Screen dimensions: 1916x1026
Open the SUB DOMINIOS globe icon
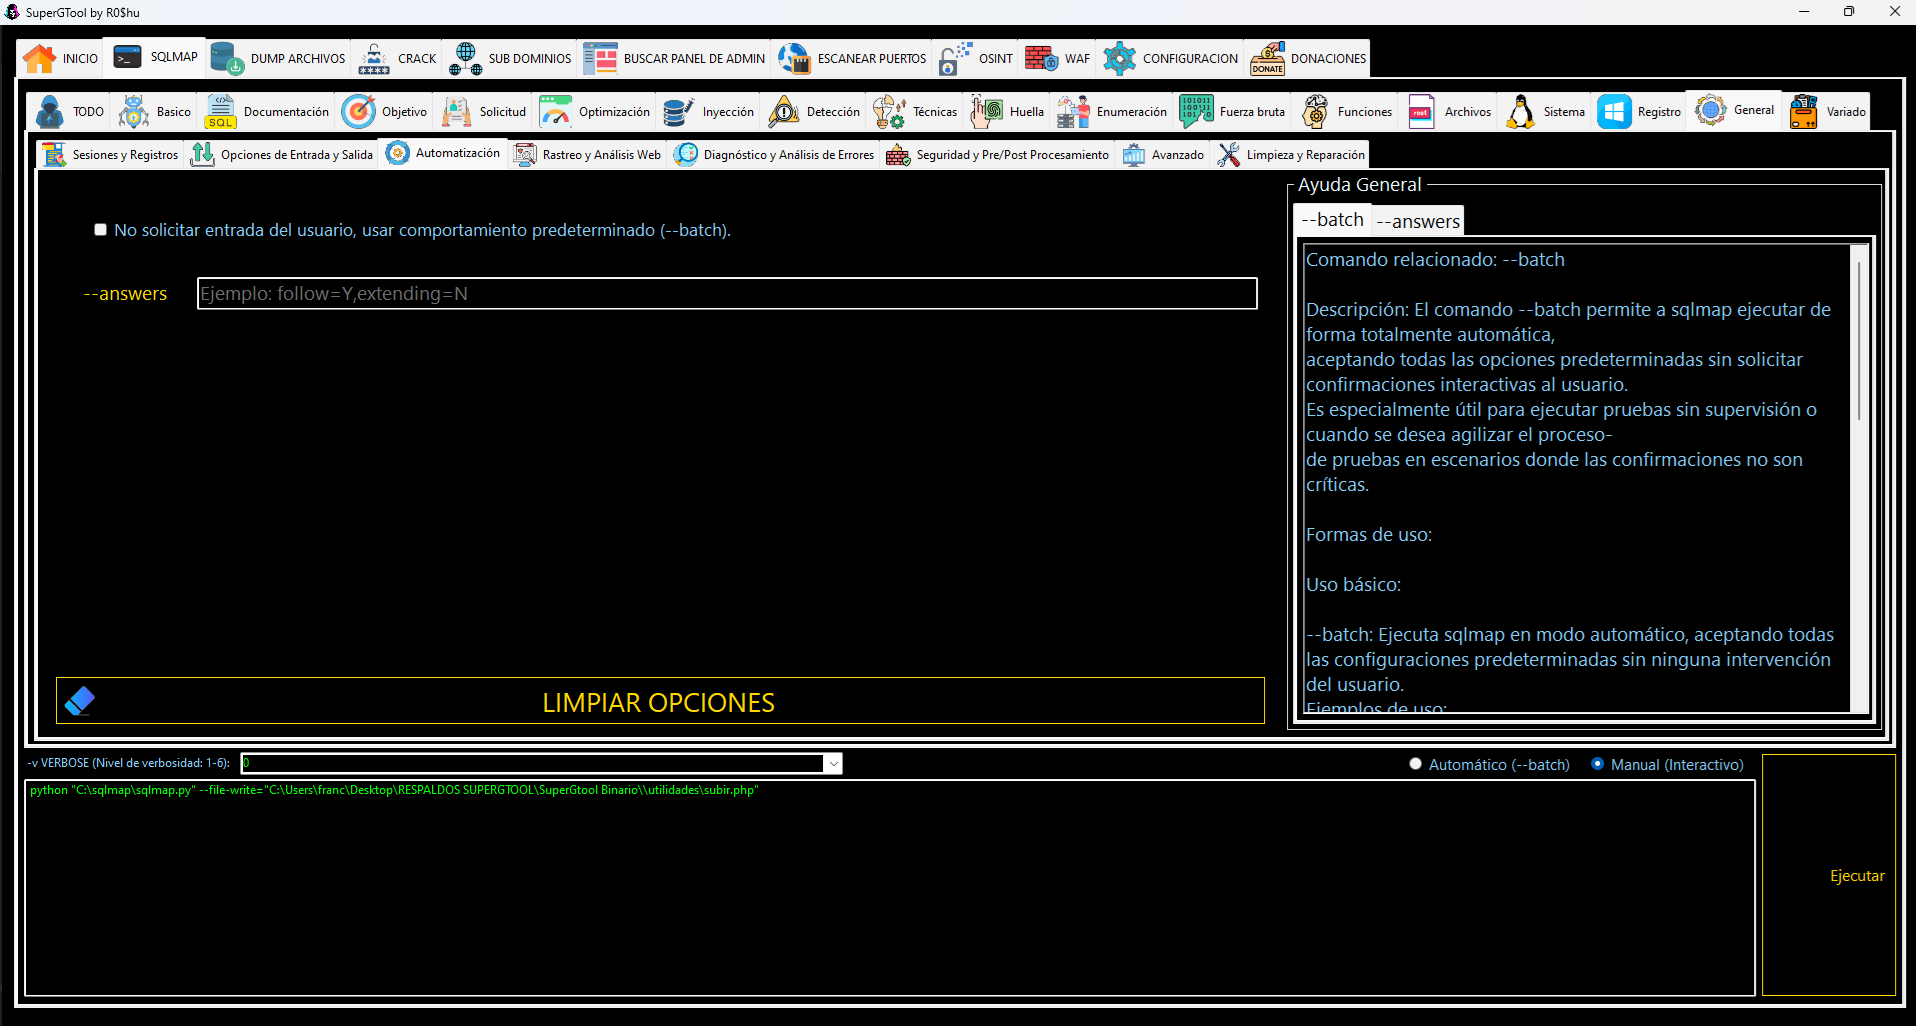coord(465,58)
